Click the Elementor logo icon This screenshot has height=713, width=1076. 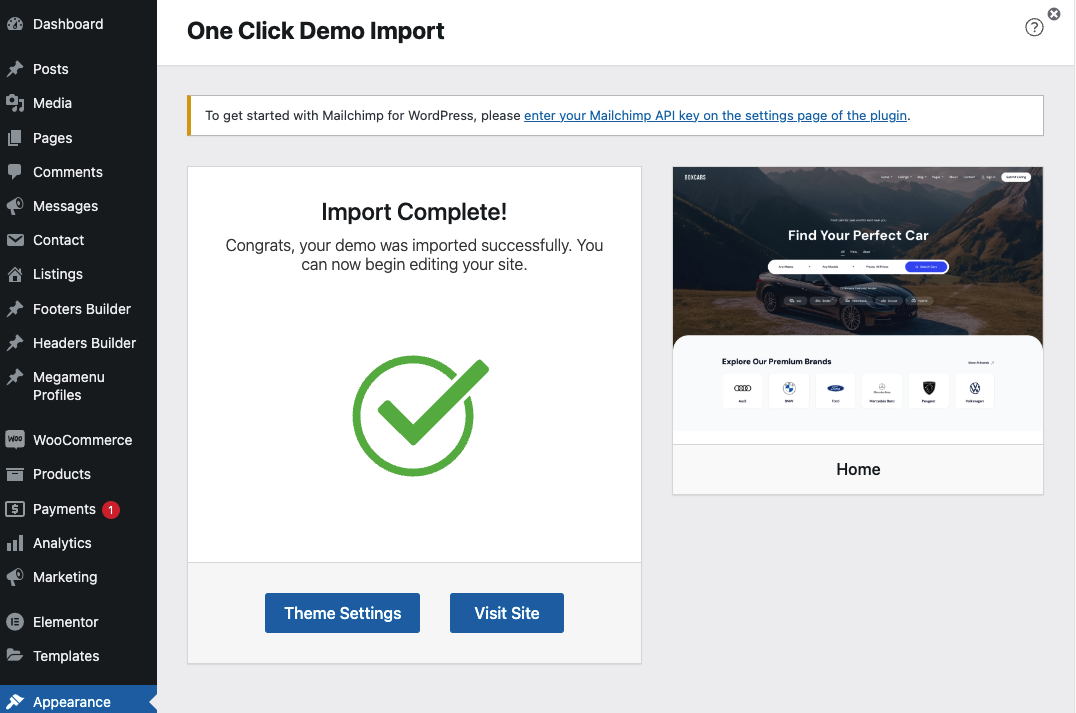coord(15,622)
